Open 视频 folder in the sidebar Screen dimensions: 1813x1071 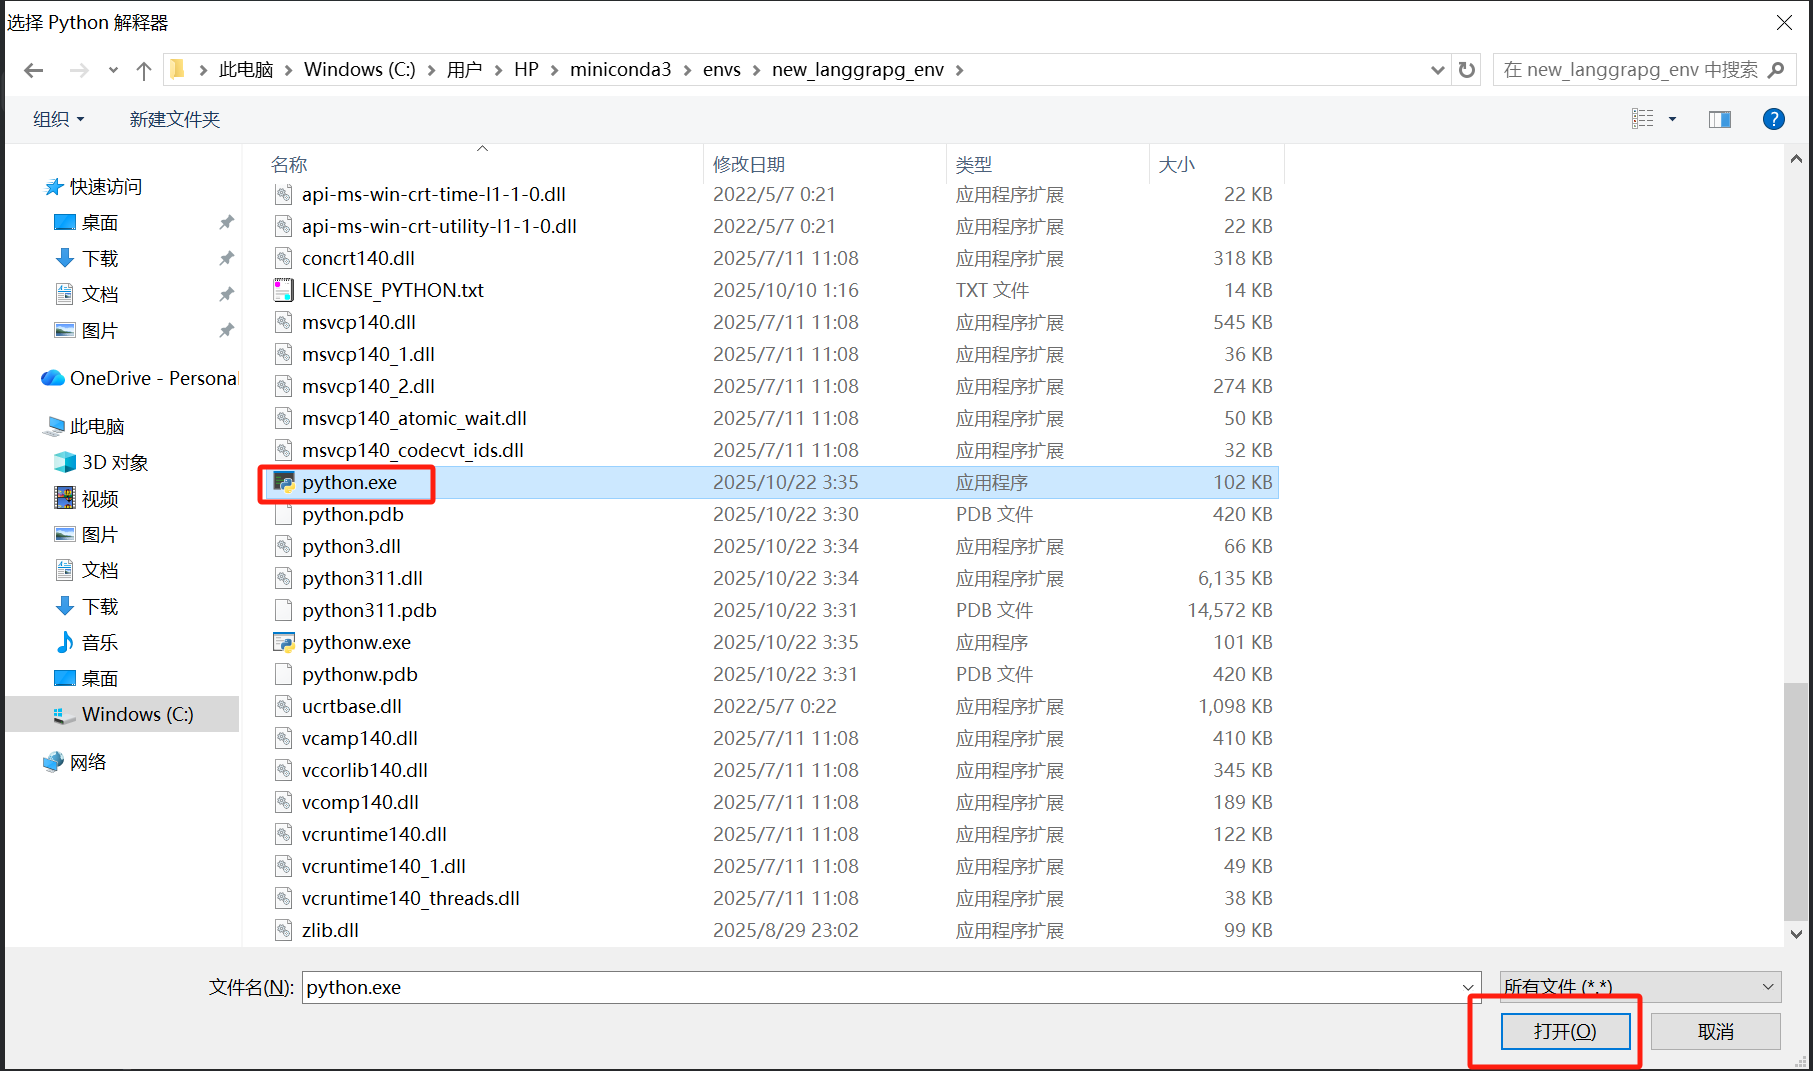100,498
